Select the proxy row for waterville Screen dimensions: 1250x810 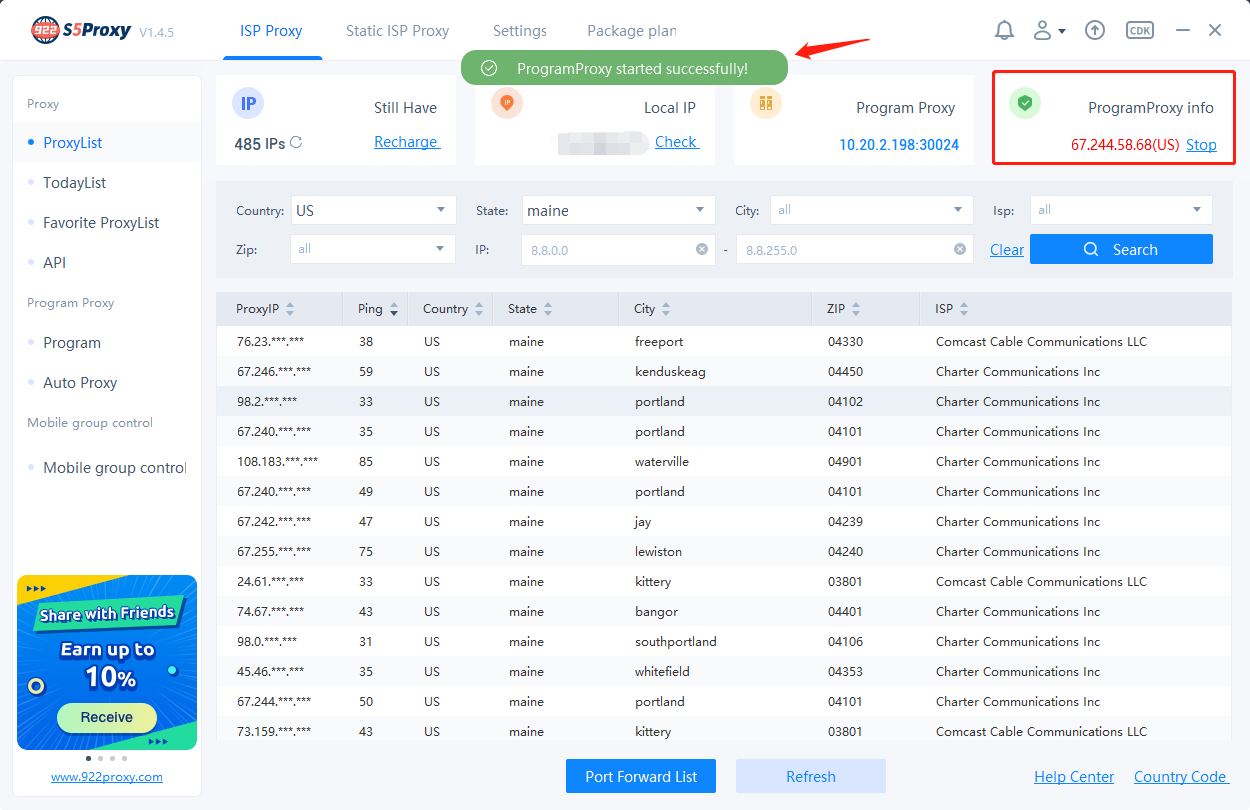(x=724, y=462)
